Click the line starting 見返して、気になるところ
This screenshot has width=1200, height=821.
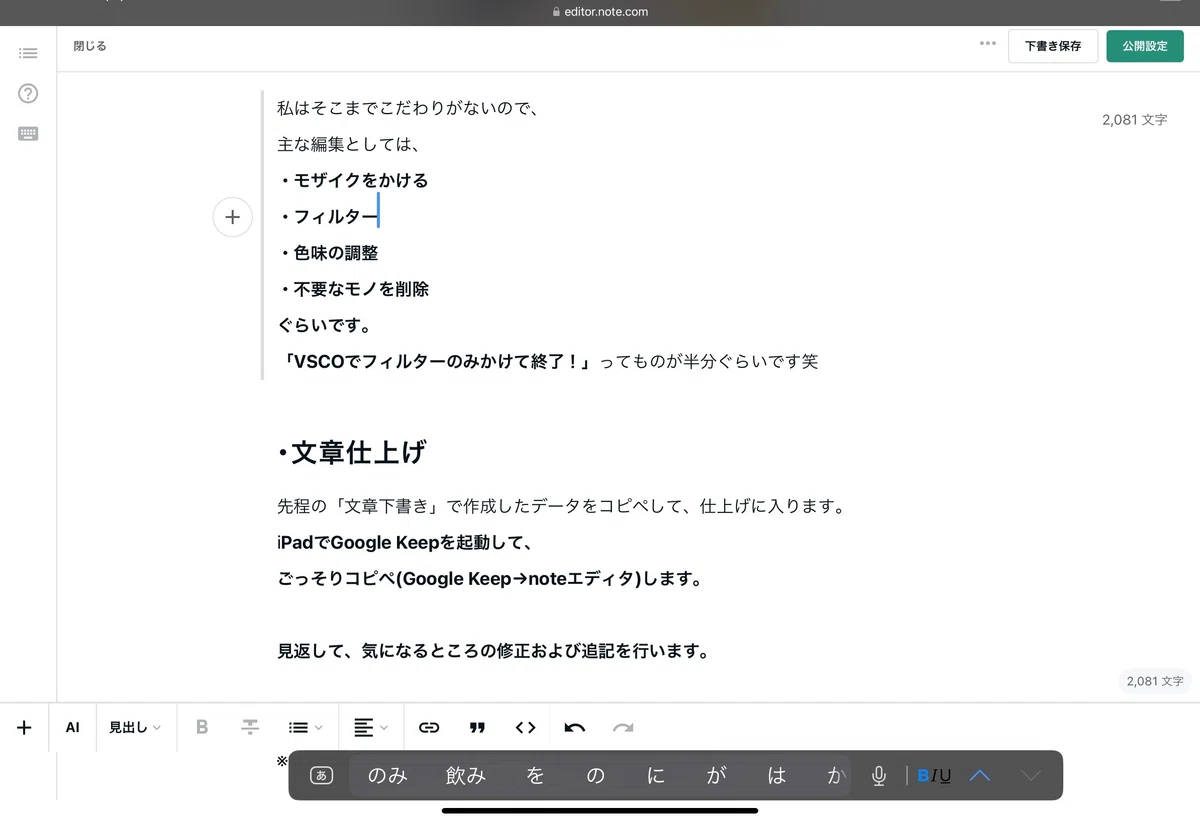tap(493, 652)
